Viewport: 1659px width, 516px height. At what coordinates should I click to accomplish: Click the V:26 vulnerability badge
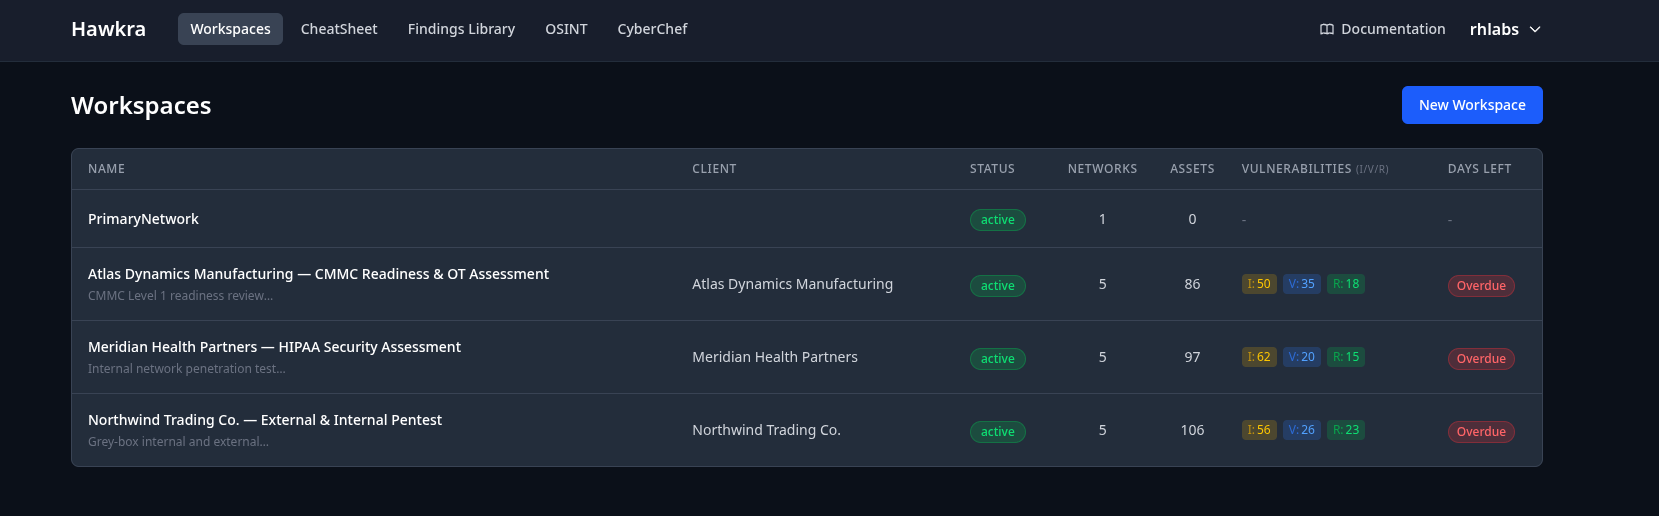tap(1302, 430)
